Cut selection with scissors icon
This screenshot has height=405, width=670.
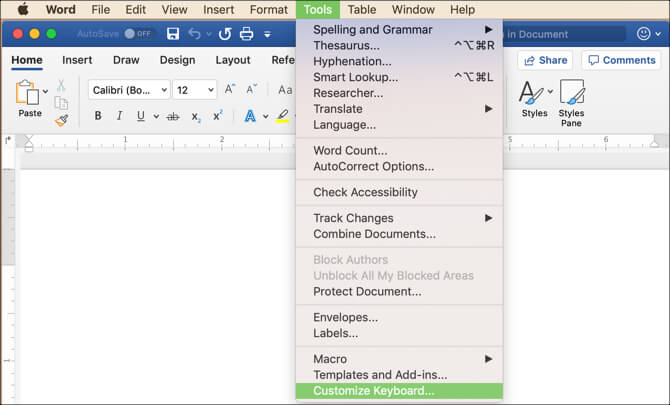(61, 86)
